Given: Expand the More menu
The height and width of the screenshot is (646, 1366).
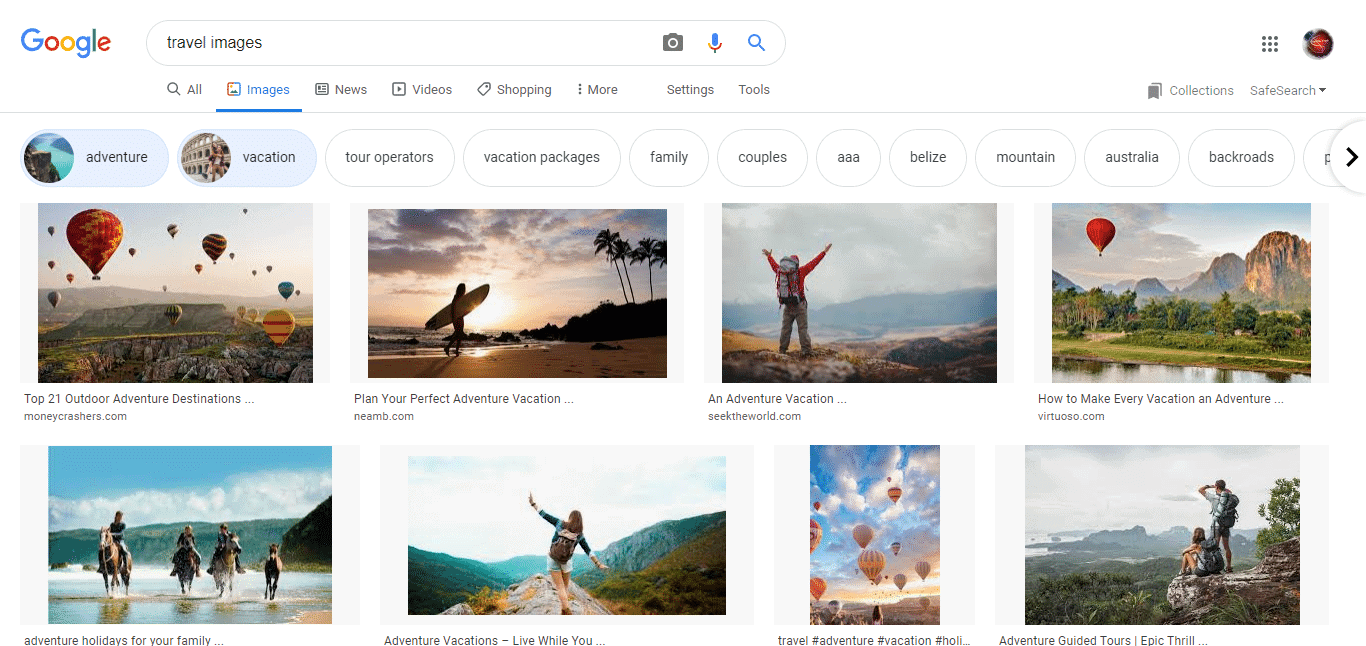Looking at the screenshot, I should click(597, 89).
